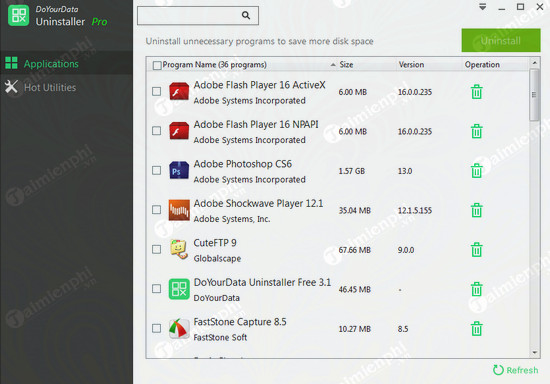This screenshot has height=384, width=550.
Task: Click the Program Name sort arrow
Action: tap(333, 65)
